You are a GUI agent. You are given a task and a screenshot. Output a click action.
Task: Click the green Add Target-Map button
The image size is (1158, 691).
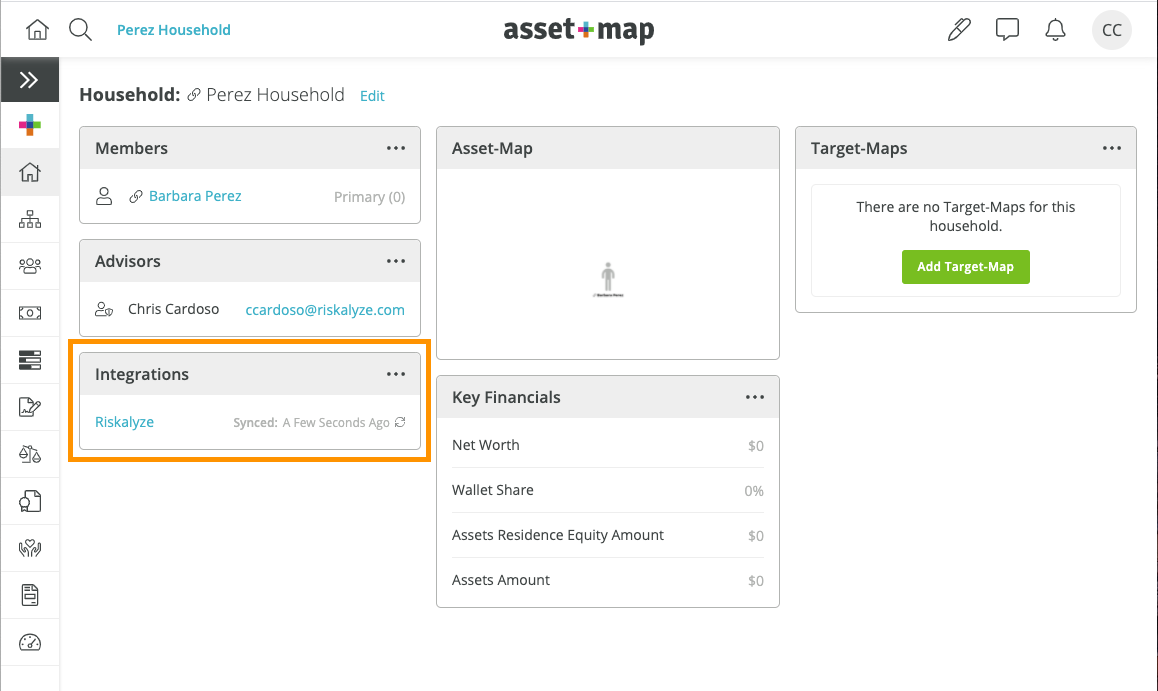[965, 267]
